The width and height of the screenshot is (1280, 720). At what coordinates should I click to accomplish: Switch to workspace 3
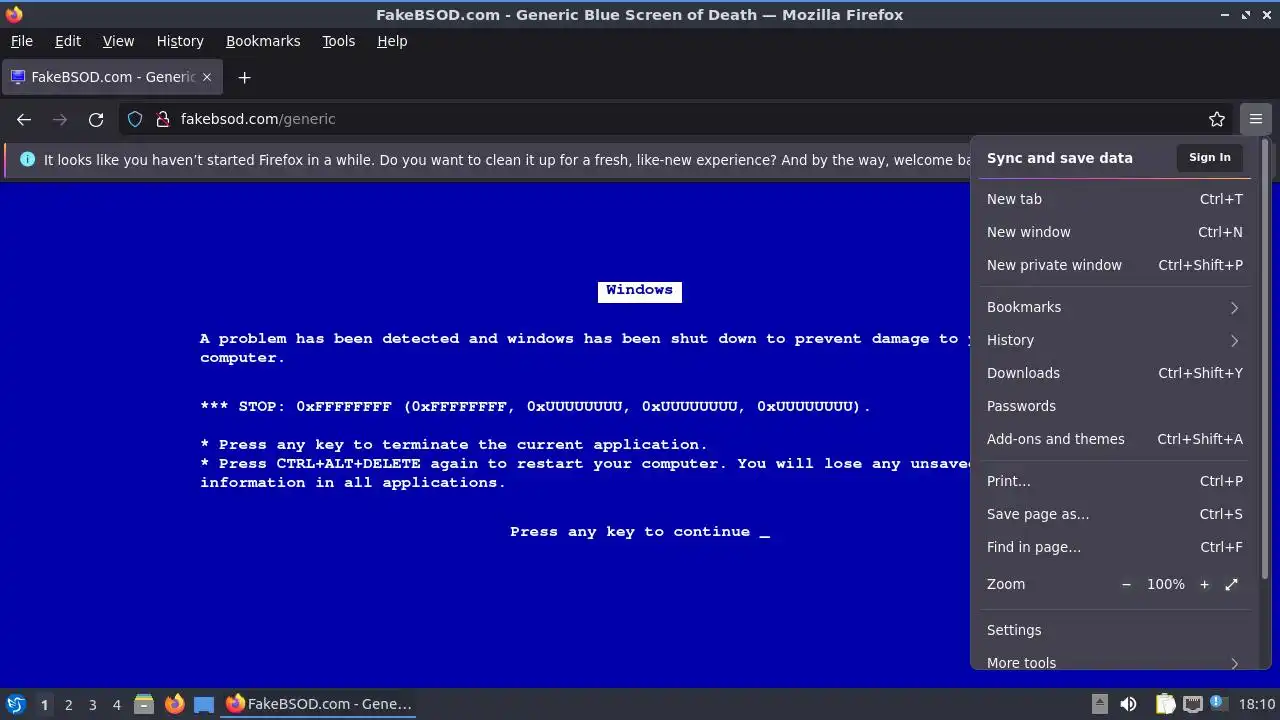[x=92, y=704]
